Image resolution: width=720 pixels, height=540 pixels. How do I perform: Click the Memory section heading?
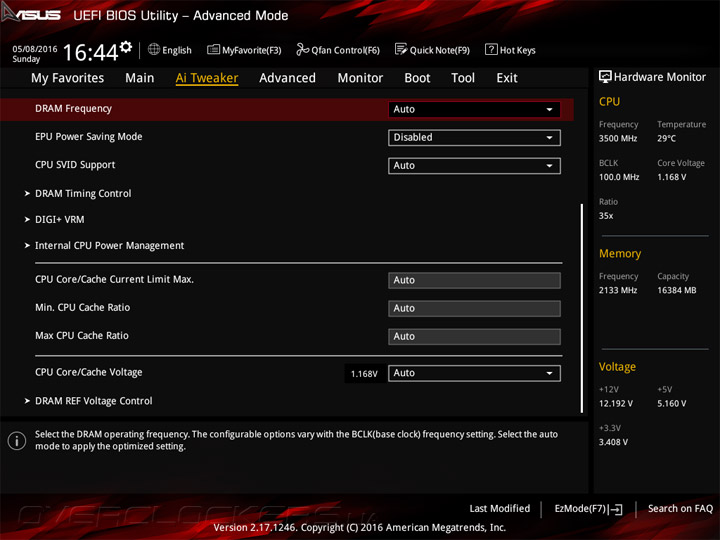pos(620,253)
